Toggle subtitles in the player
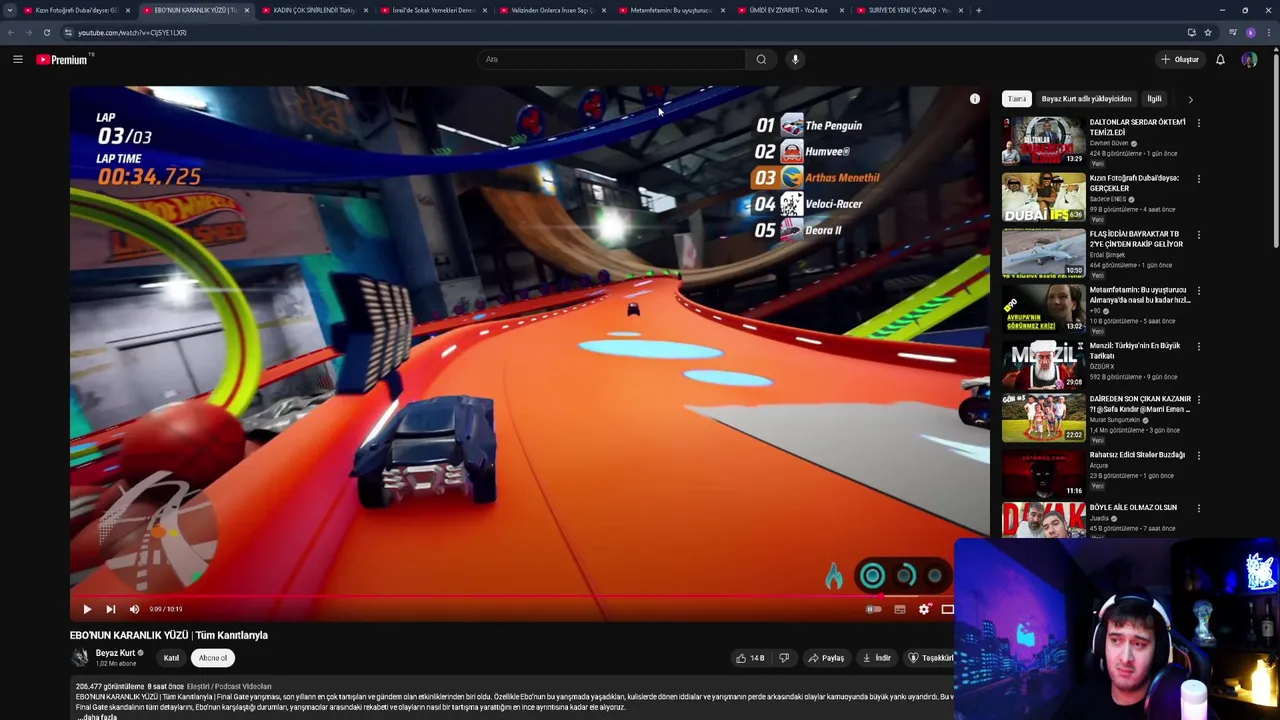The height and width of the screenshot is (720, 1280). coord(899,609)
